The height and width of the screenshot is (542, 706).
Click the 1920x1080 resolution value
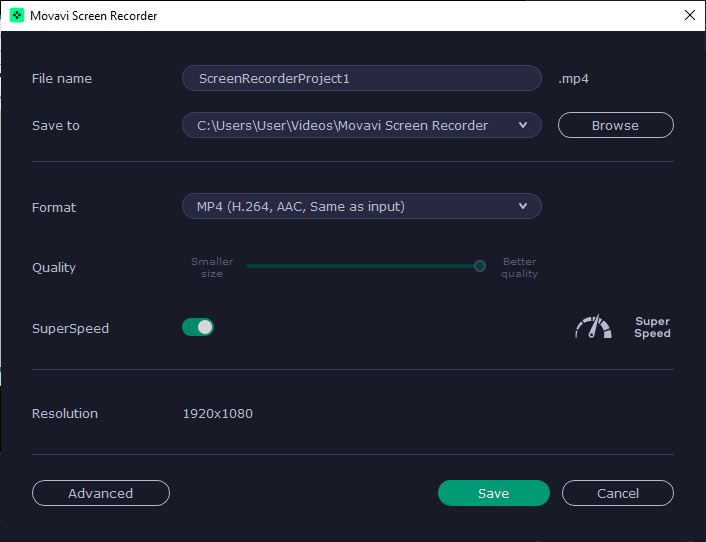[218, 413]
